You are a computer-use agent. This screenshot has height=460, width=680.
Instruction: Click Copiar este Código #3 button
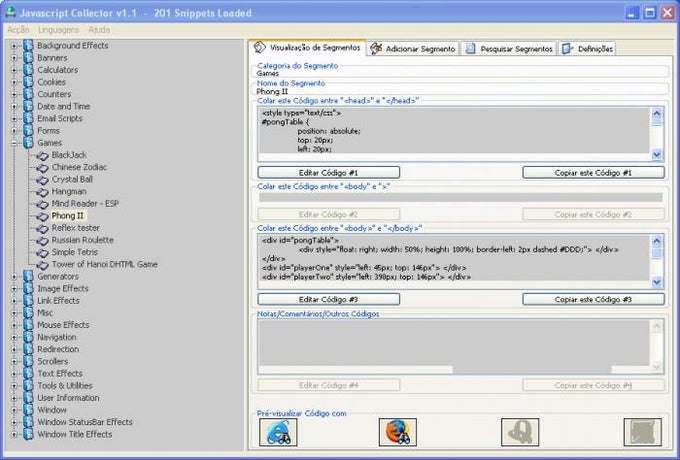click(593, 299)
